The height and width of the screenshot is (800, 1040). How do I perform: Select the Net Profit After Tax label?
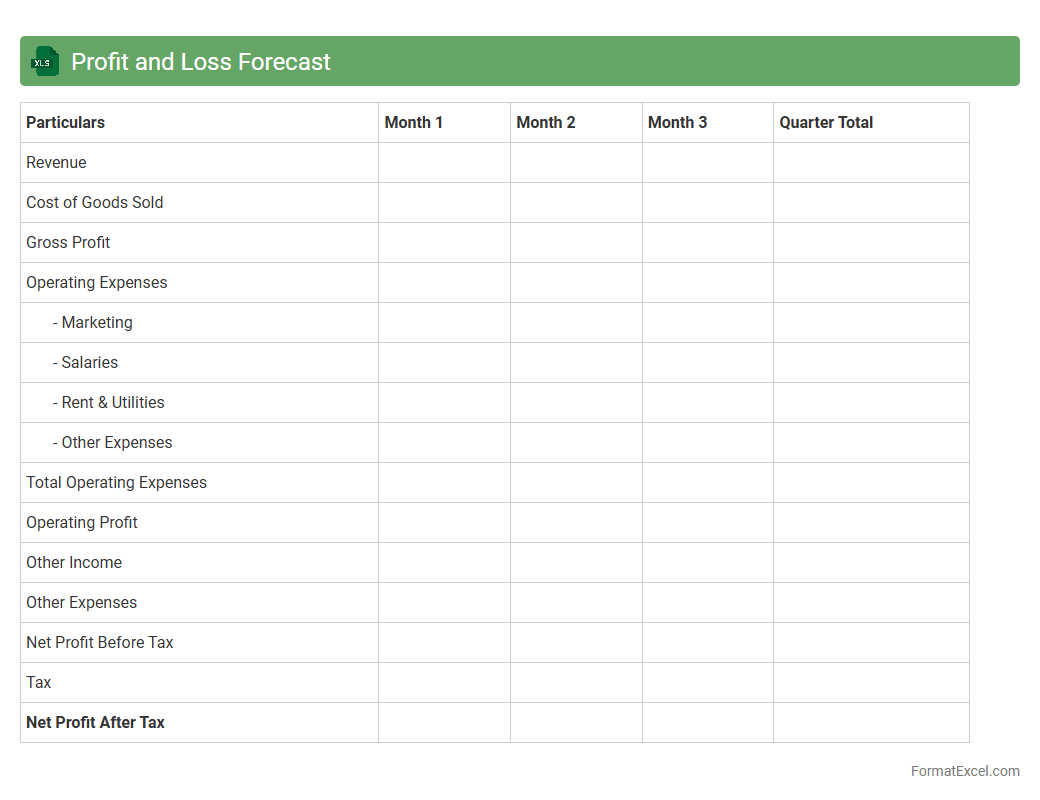click(96, 722)
